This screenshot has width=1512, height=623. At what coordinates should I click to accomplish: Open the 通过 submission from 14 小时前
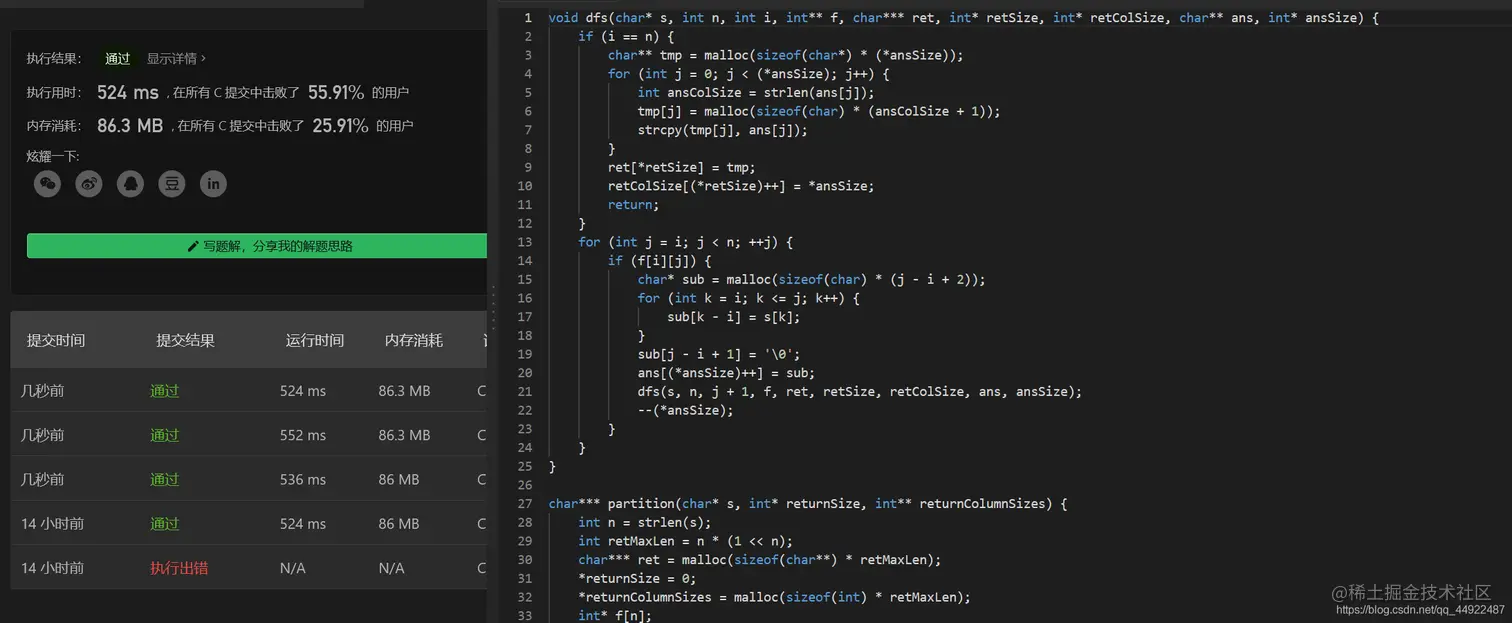coord(165,523)
